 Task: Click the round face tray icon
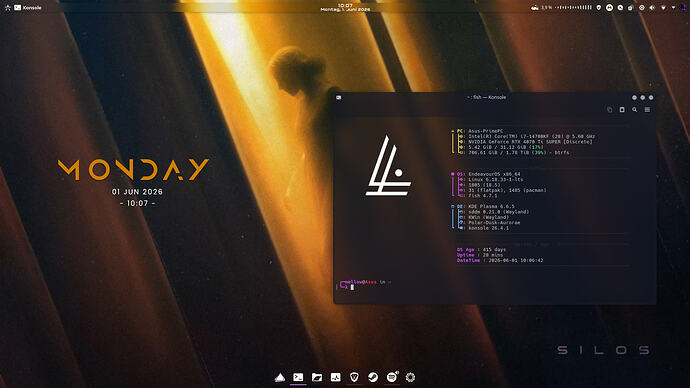609,7
